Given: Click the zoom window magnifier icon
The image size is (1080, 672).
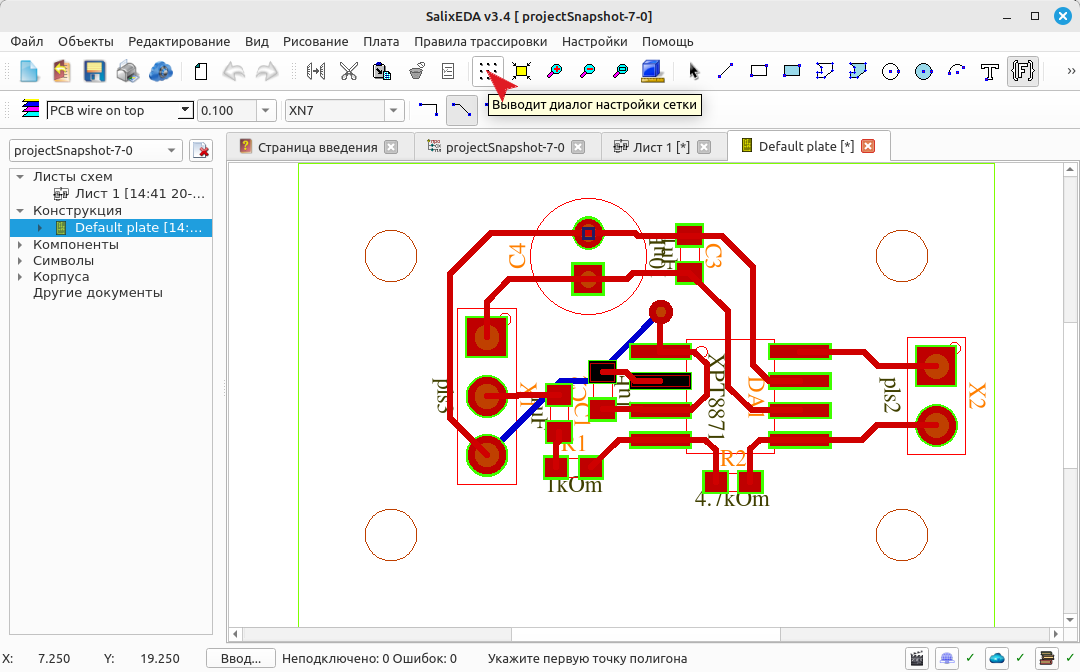Looking at the screenshot, I should (621, 71).
